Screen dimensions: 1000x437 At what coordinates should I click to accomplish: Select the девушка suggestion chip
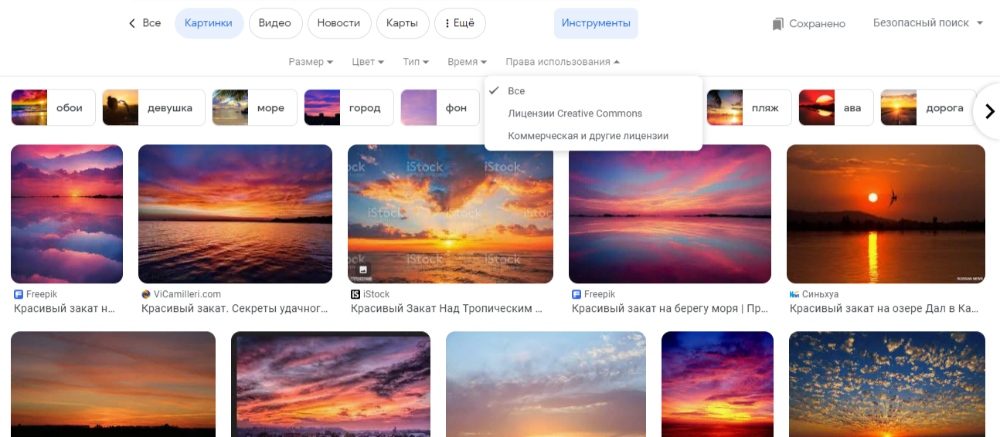click(x=154, y=108)
